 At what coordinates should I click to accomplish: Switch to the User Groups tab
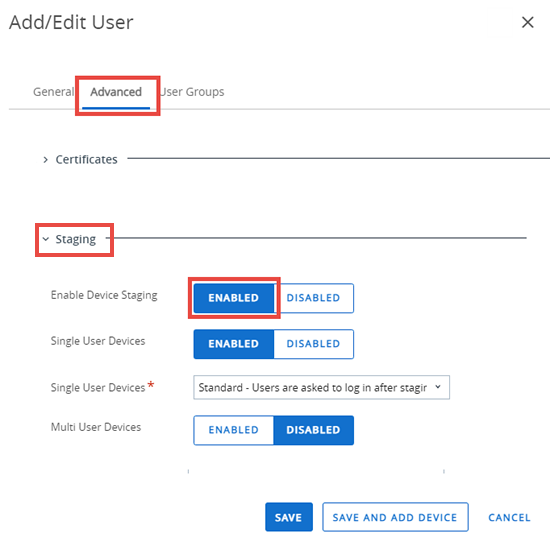192,92
